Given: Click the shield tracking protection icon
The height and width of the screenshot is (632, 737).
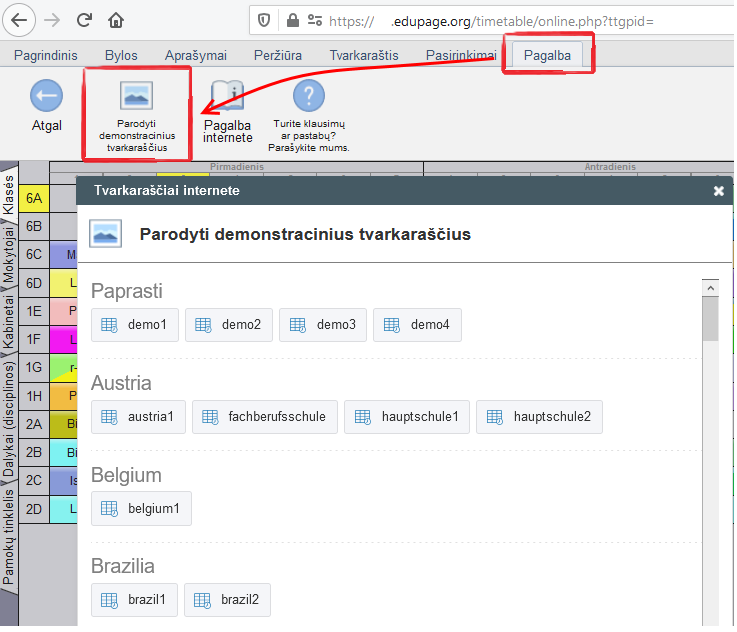Looking at the screenshot, I should [x=264, y=20].
